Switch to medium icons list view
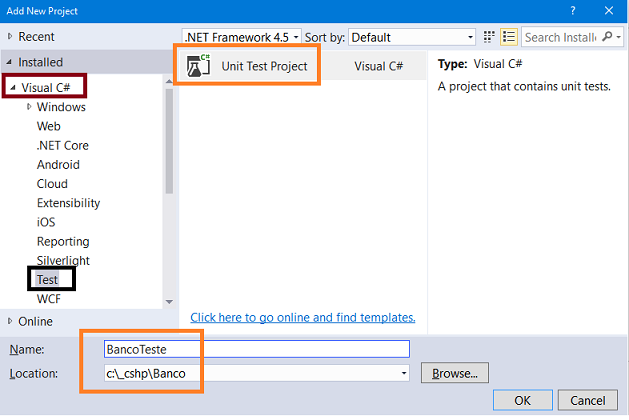 [x=509, y=37]
